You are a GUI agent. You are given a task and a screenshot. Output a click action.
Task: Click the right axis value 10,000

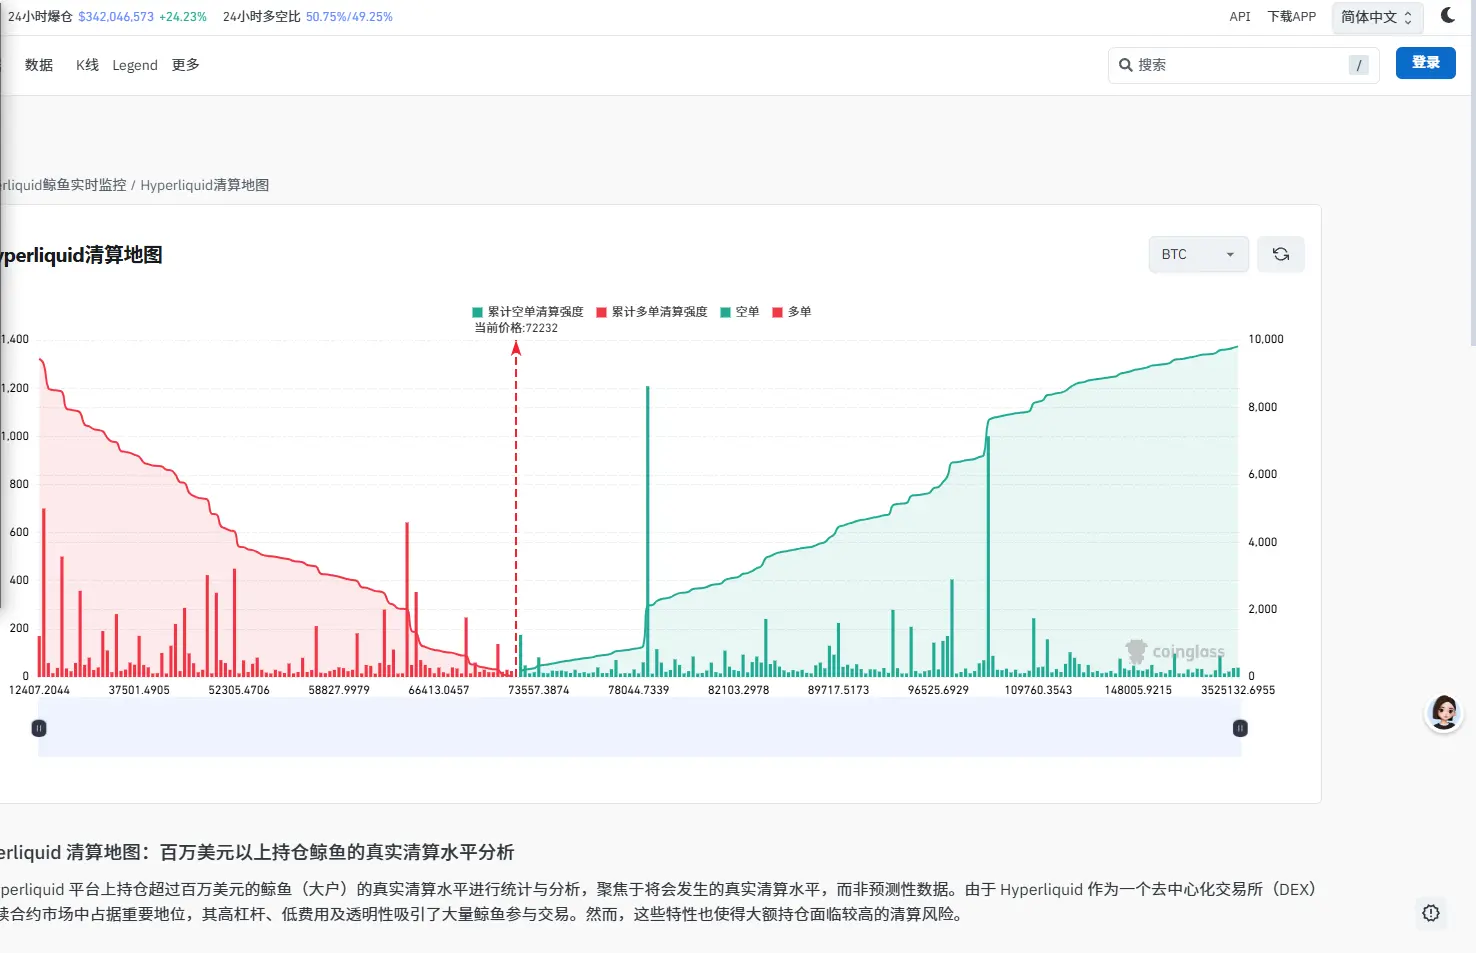(x=1266, y=339)
